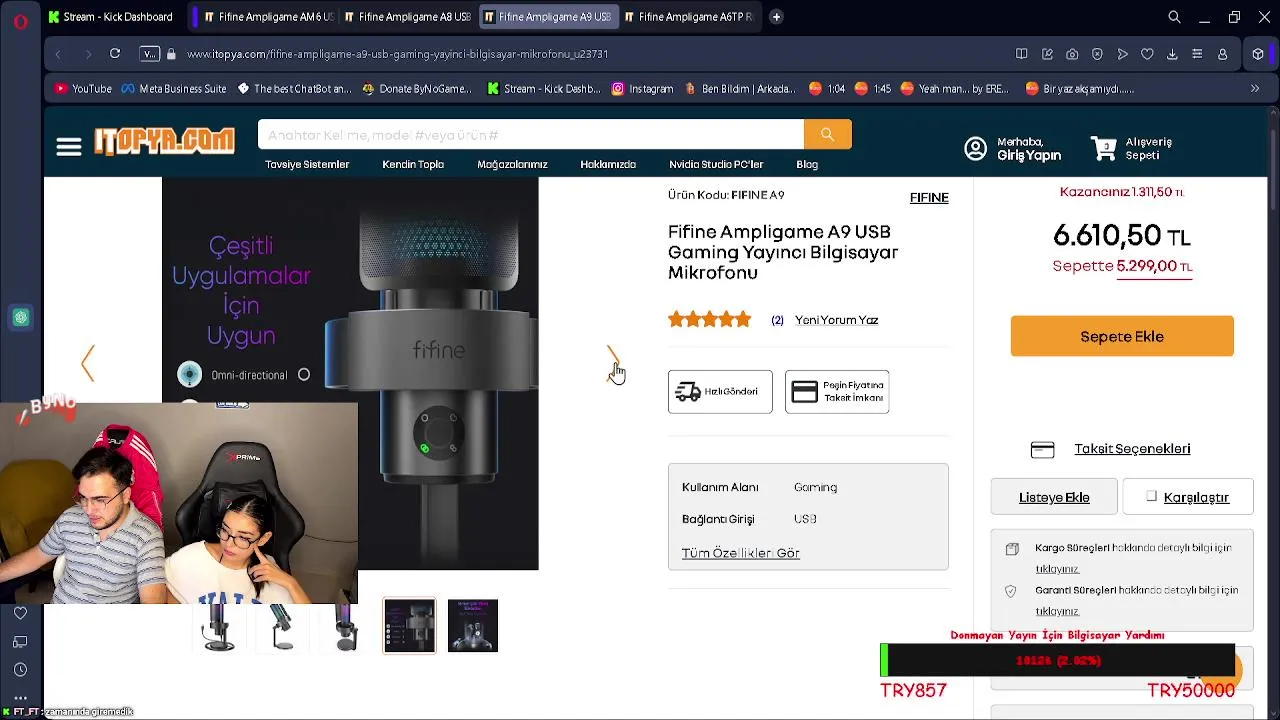The image size is (1280, 720).
Task: Click the keyword search input field
Action: [x=530, y=135]
